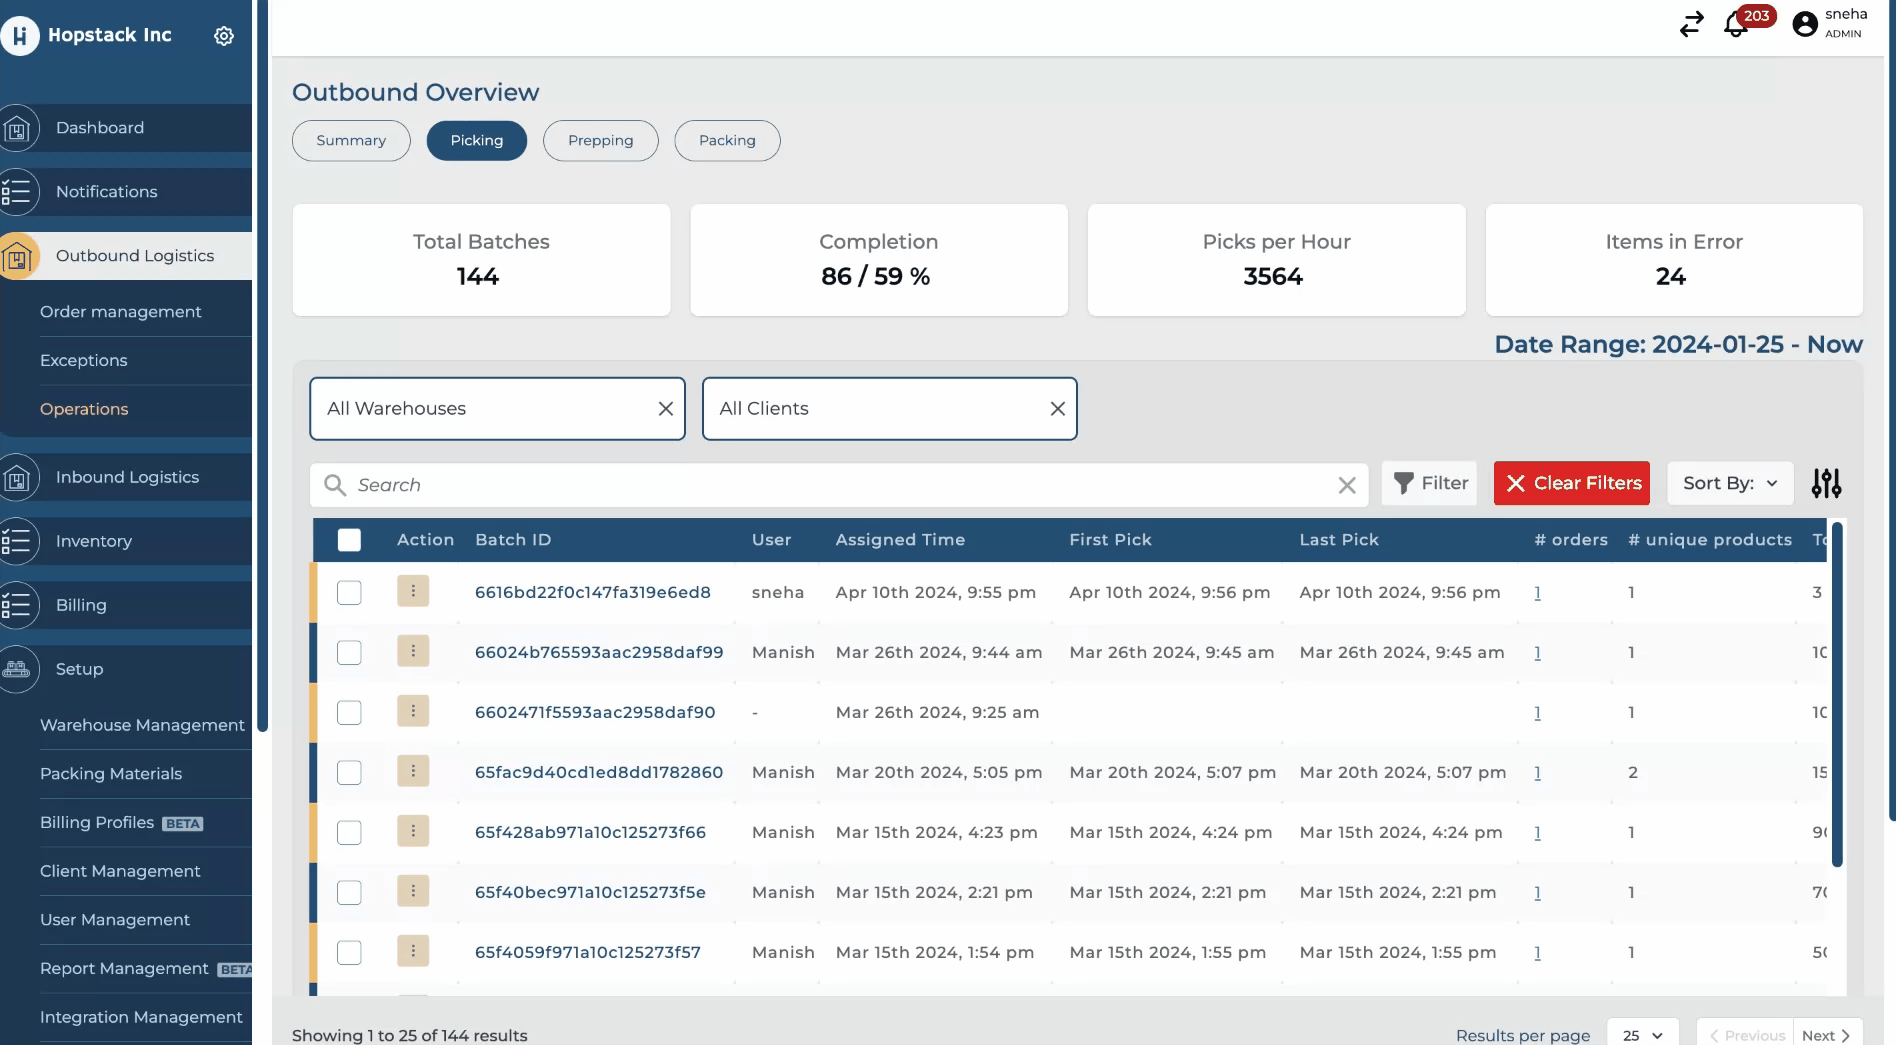The width and height of the screenshot is (1896, 1045).
Task: Expand the Sort By dropdown
Action: (1730, 484)
